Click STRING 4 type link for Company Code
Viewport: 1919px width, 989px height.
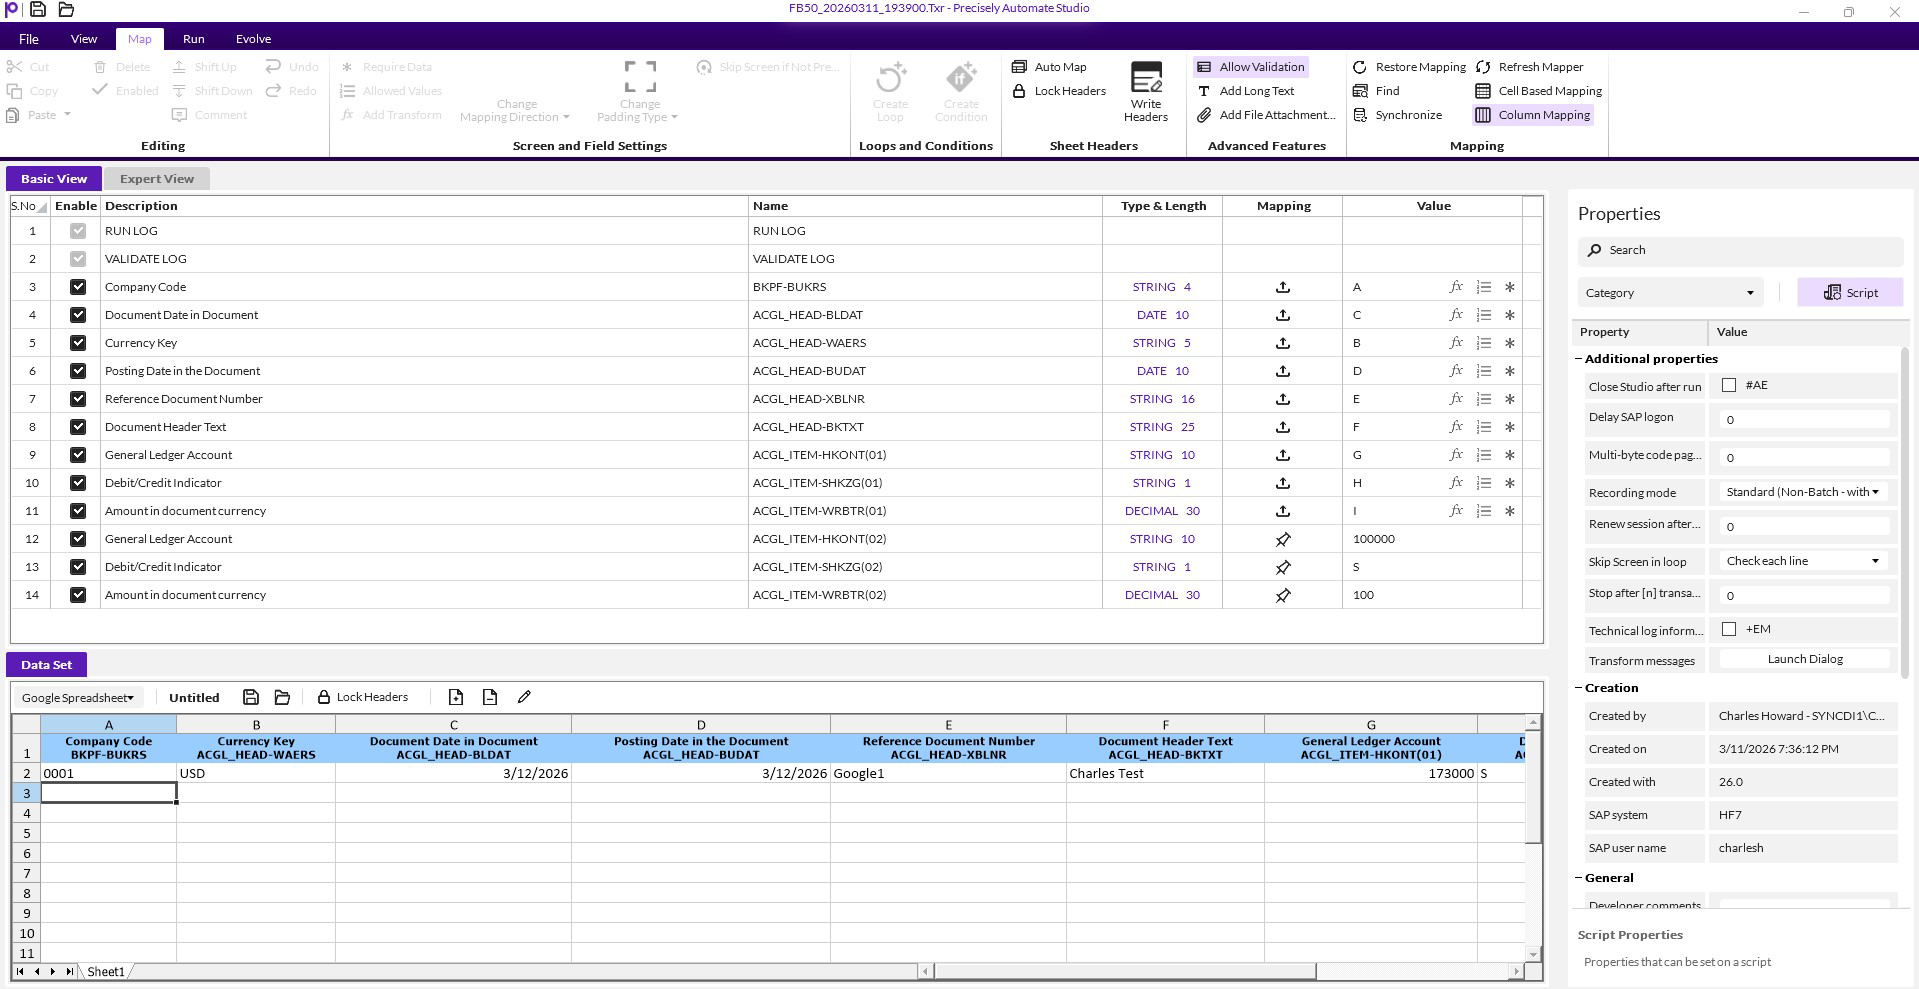1162,287
